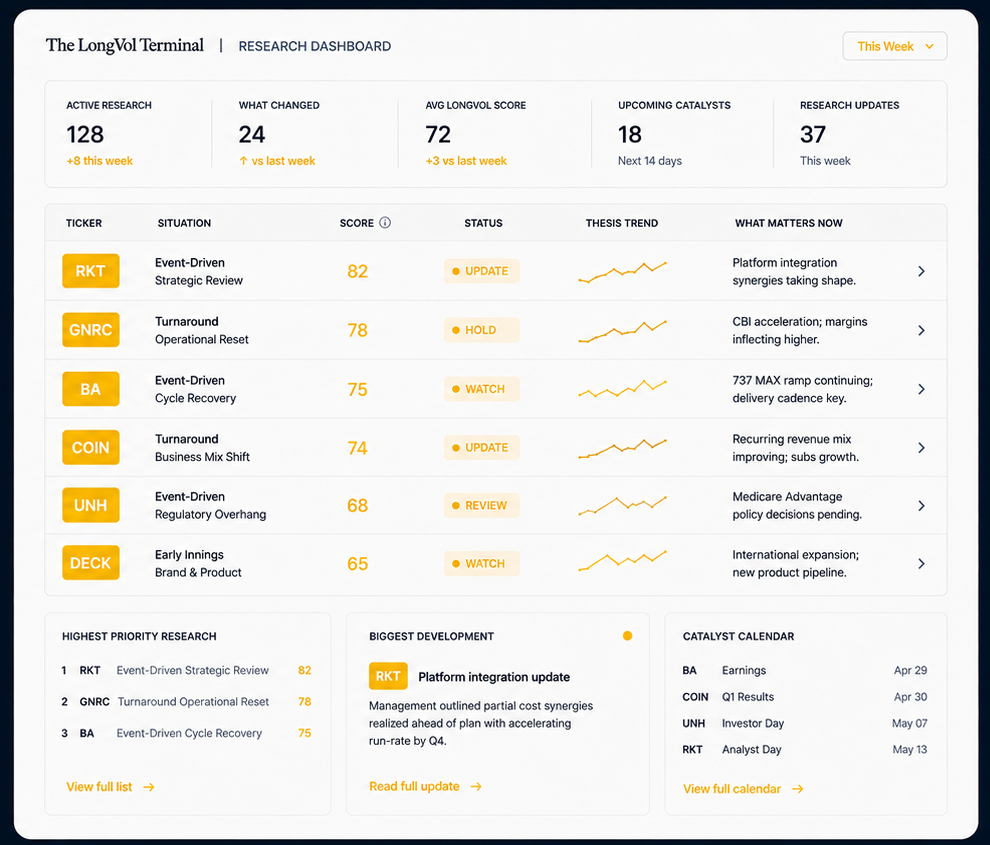The image size is (990, 845).
Task: Open the RKT thesis trend sparkline
Action: point(623,272)
